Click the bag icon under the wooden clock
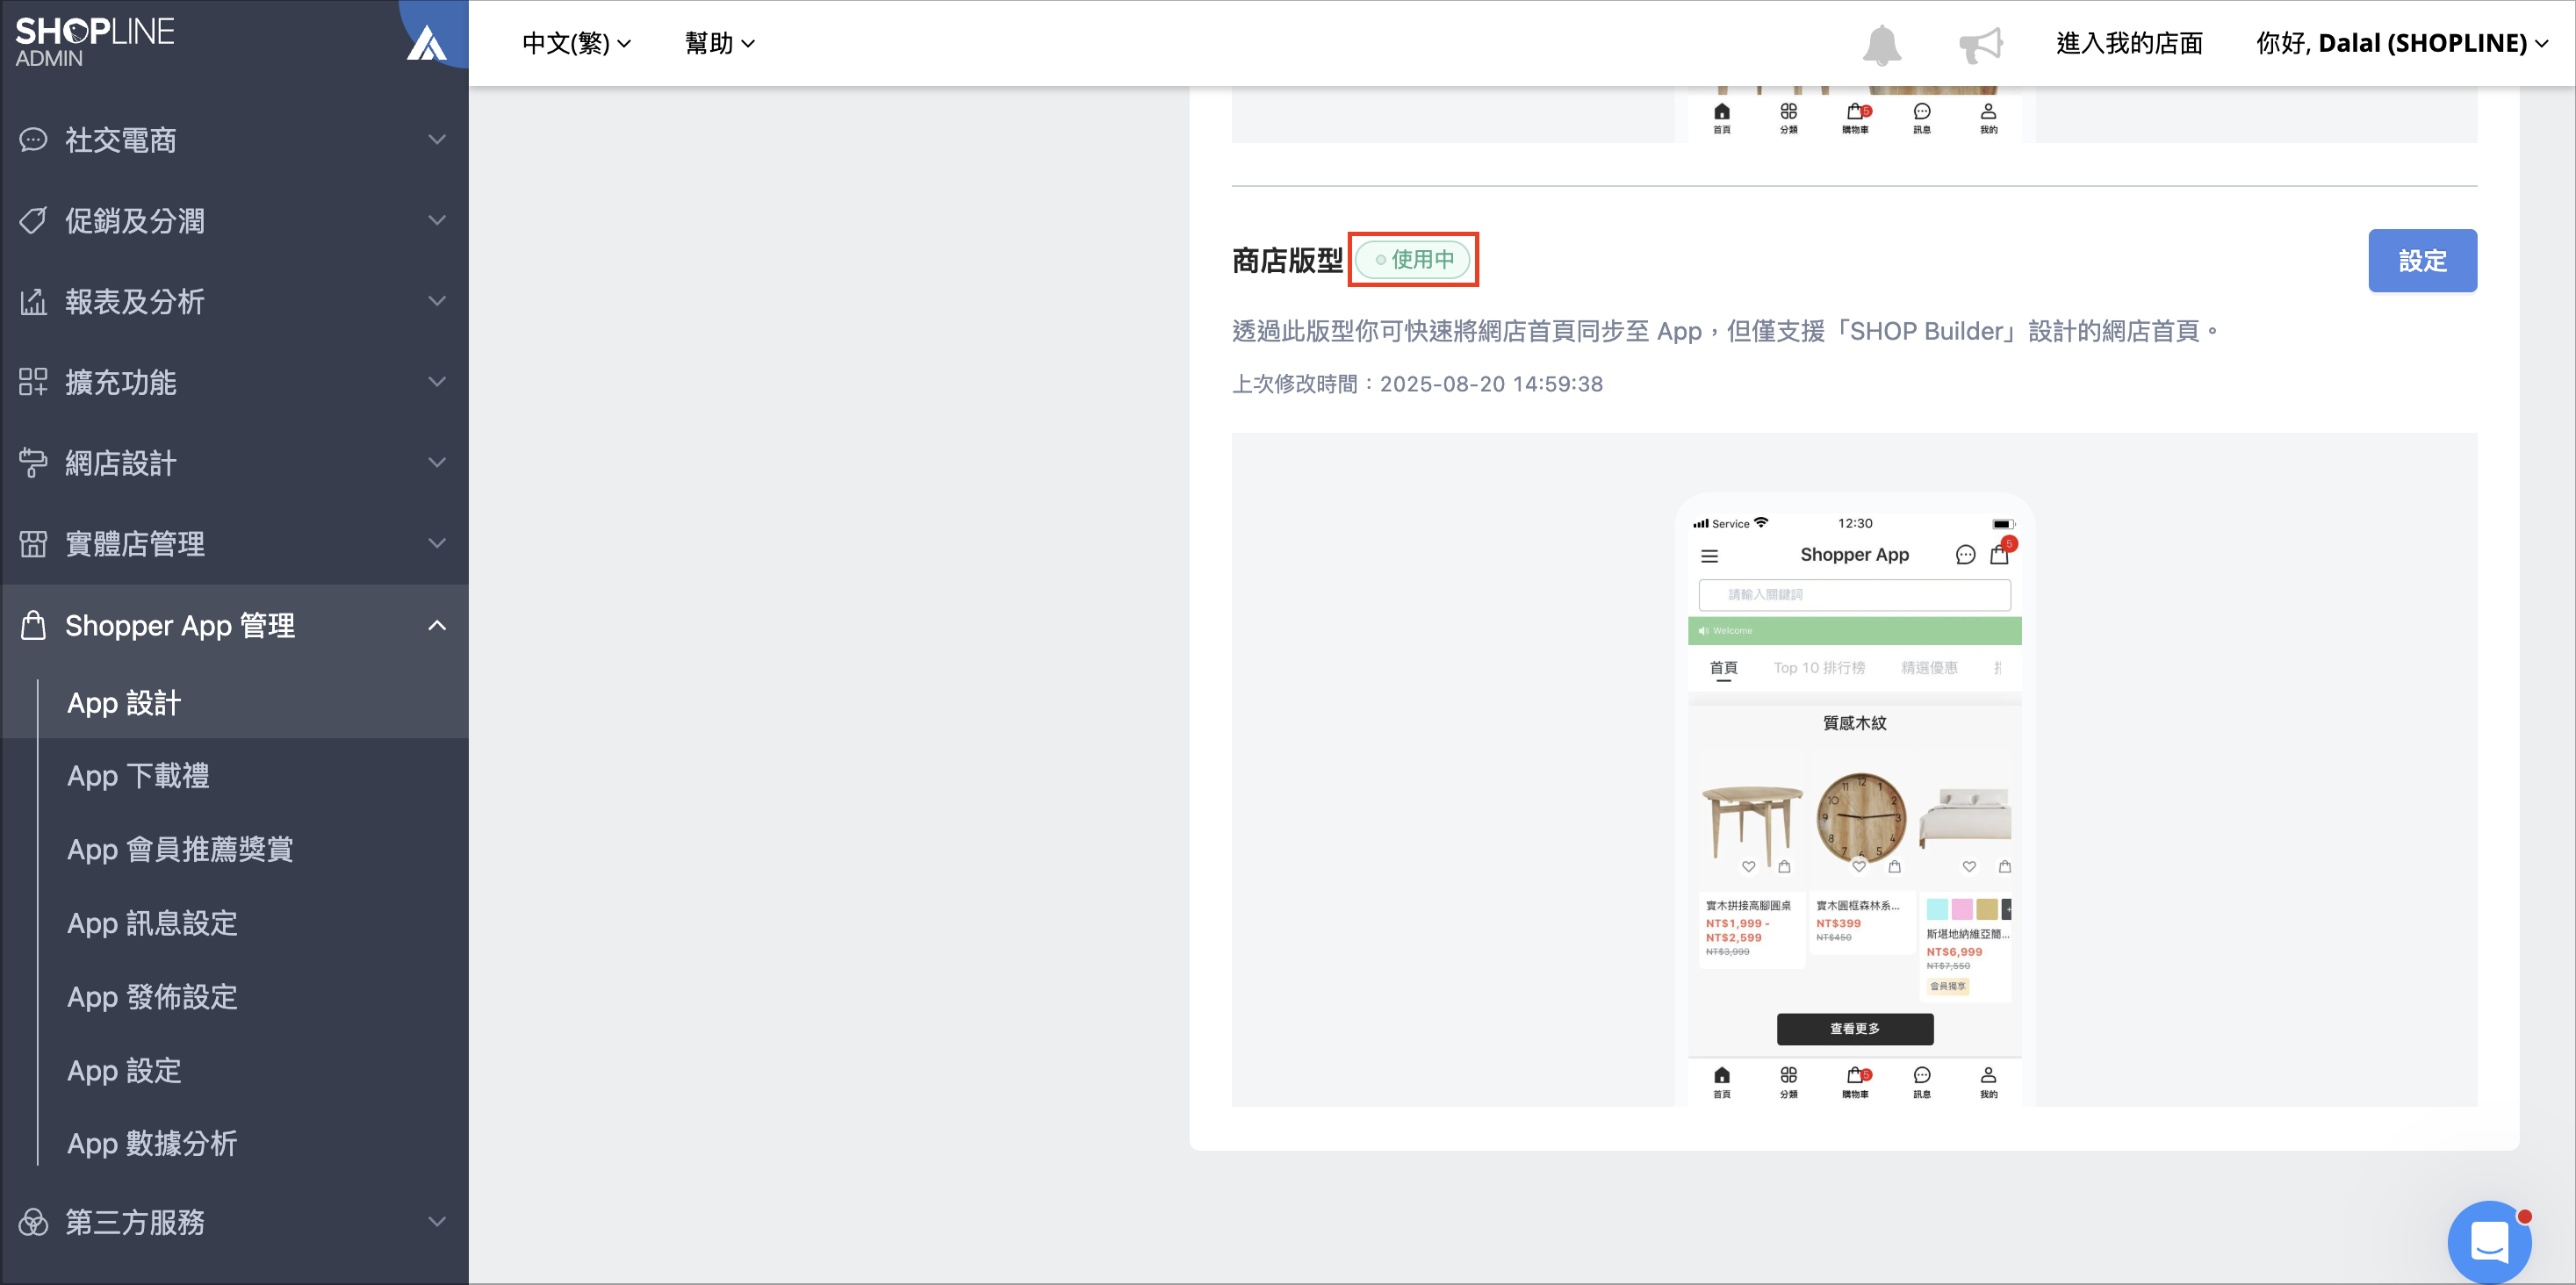 [1894, 866]
